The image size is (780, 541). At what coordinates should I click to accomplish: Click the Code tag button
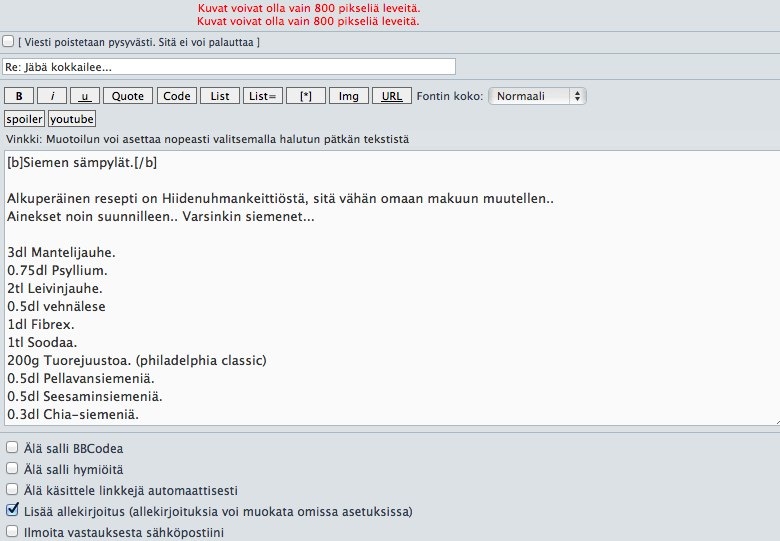[177, 96]
